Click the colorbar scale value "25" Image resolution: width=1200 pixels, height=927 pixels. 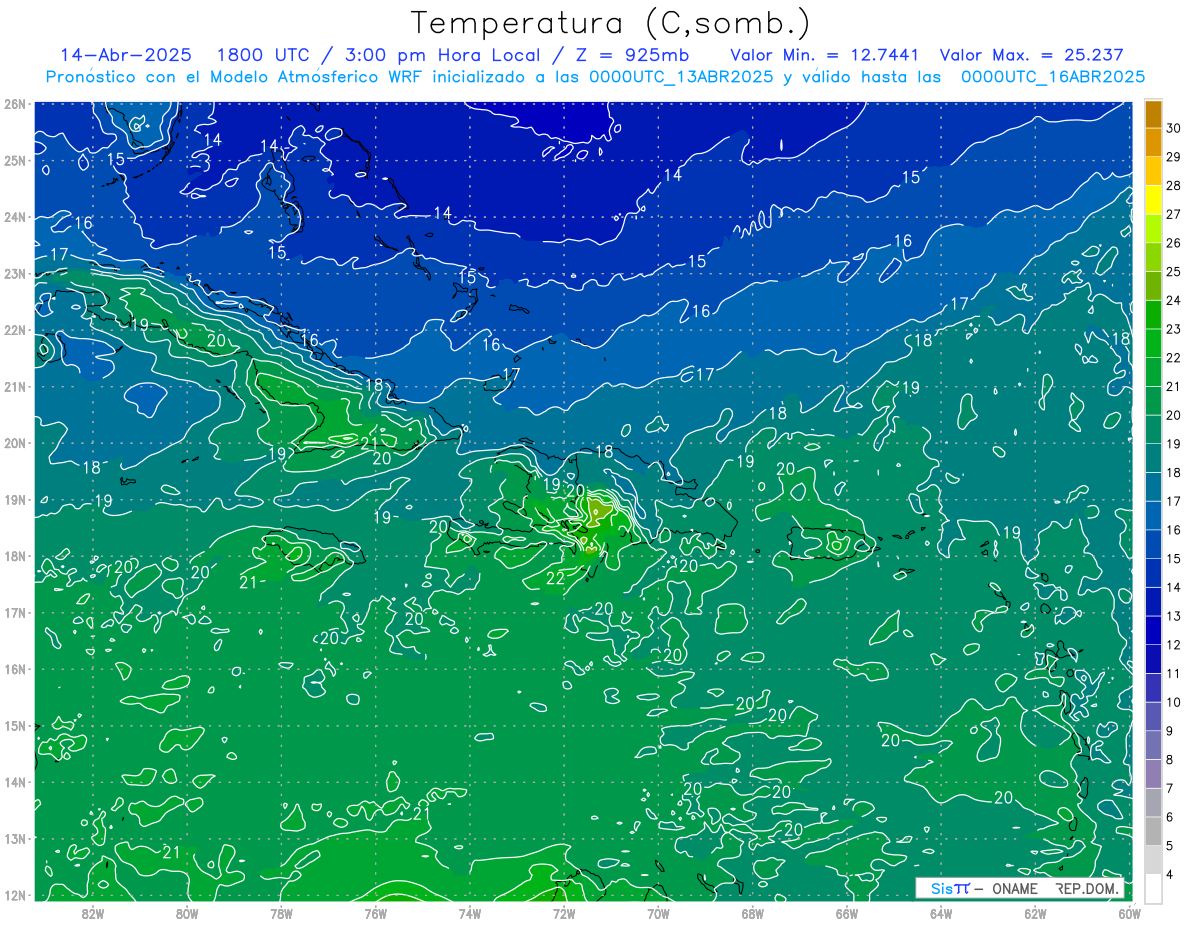[x=1174, y=272]
